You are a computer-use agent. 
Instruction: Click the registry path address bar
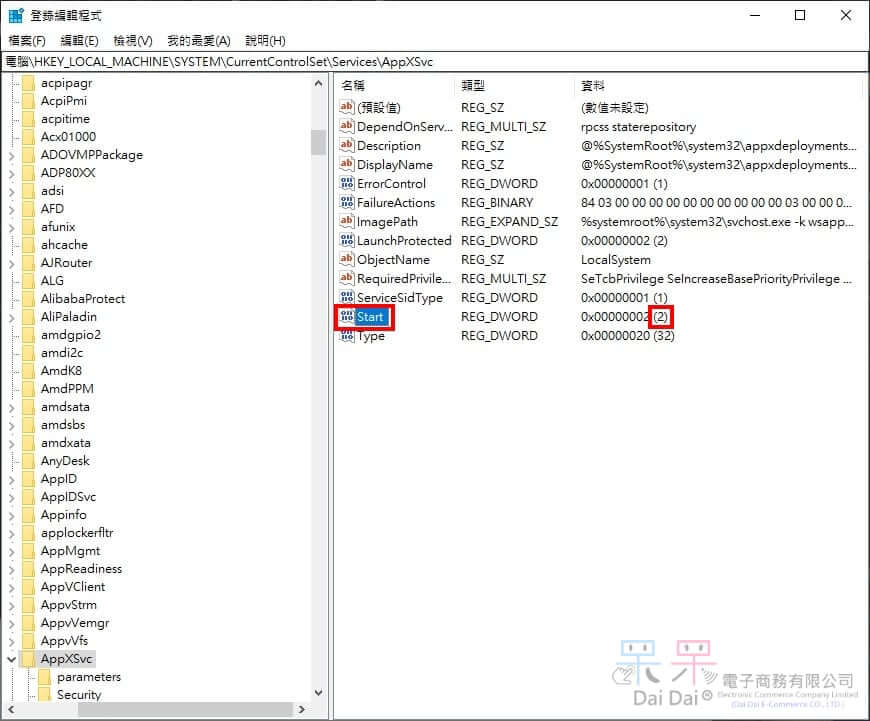point(434,62)
